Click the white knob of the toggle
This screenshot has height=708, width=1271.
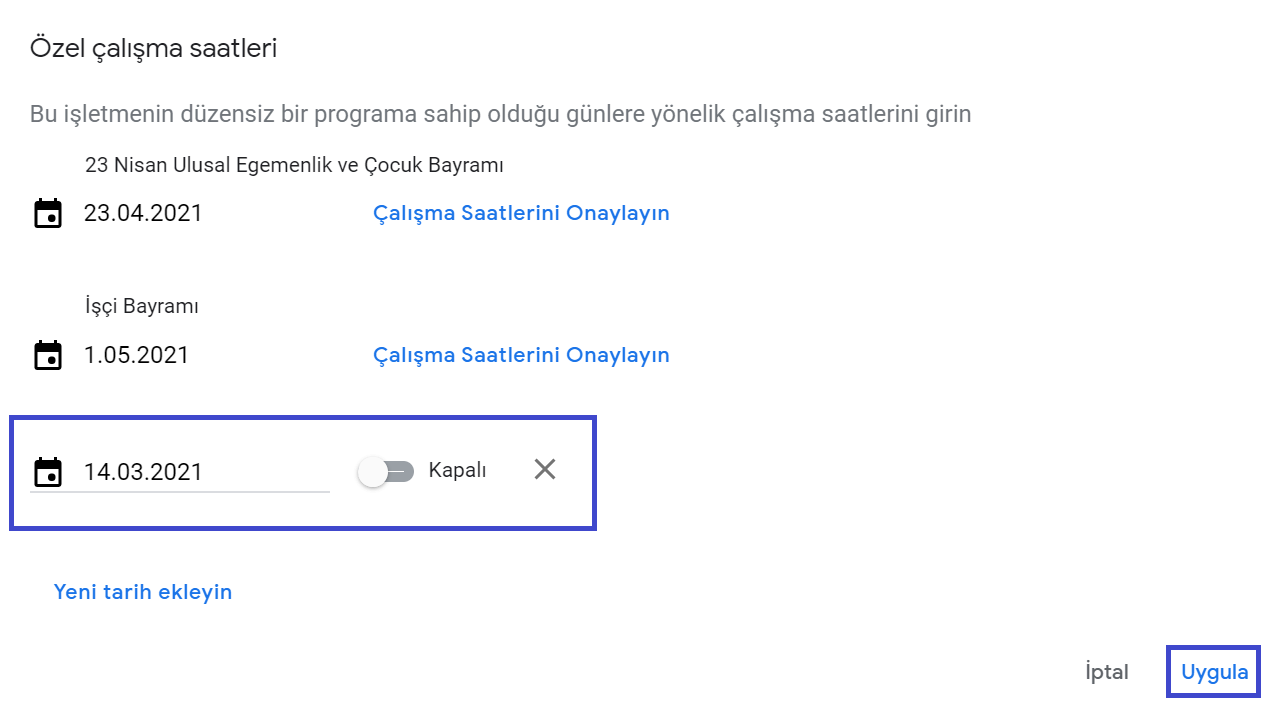click(x=373, y=472)
